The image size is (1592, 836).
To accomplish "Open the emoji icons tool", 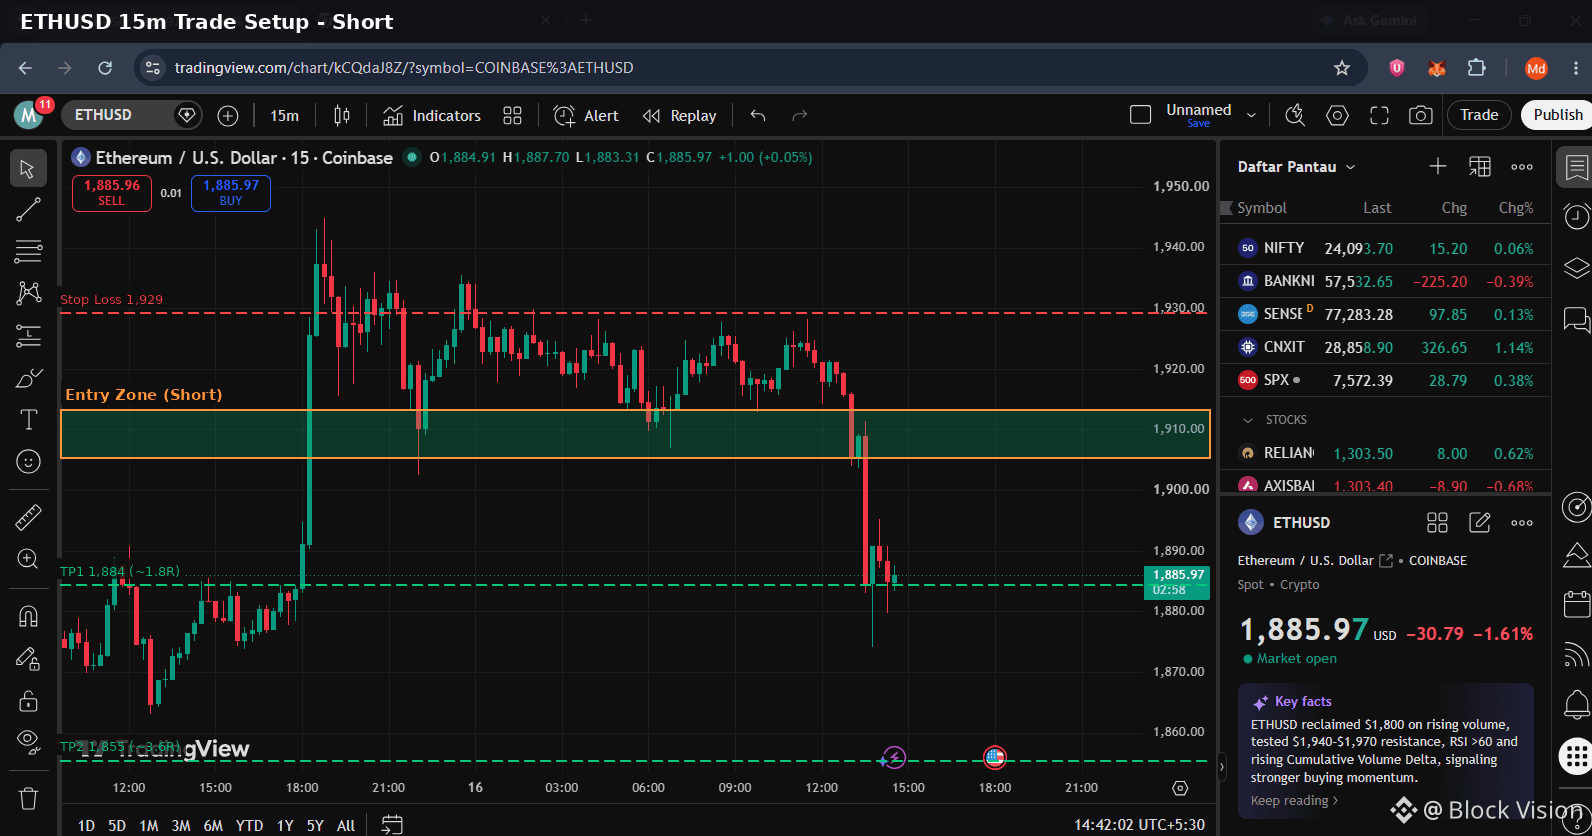I will coord(28,461).
